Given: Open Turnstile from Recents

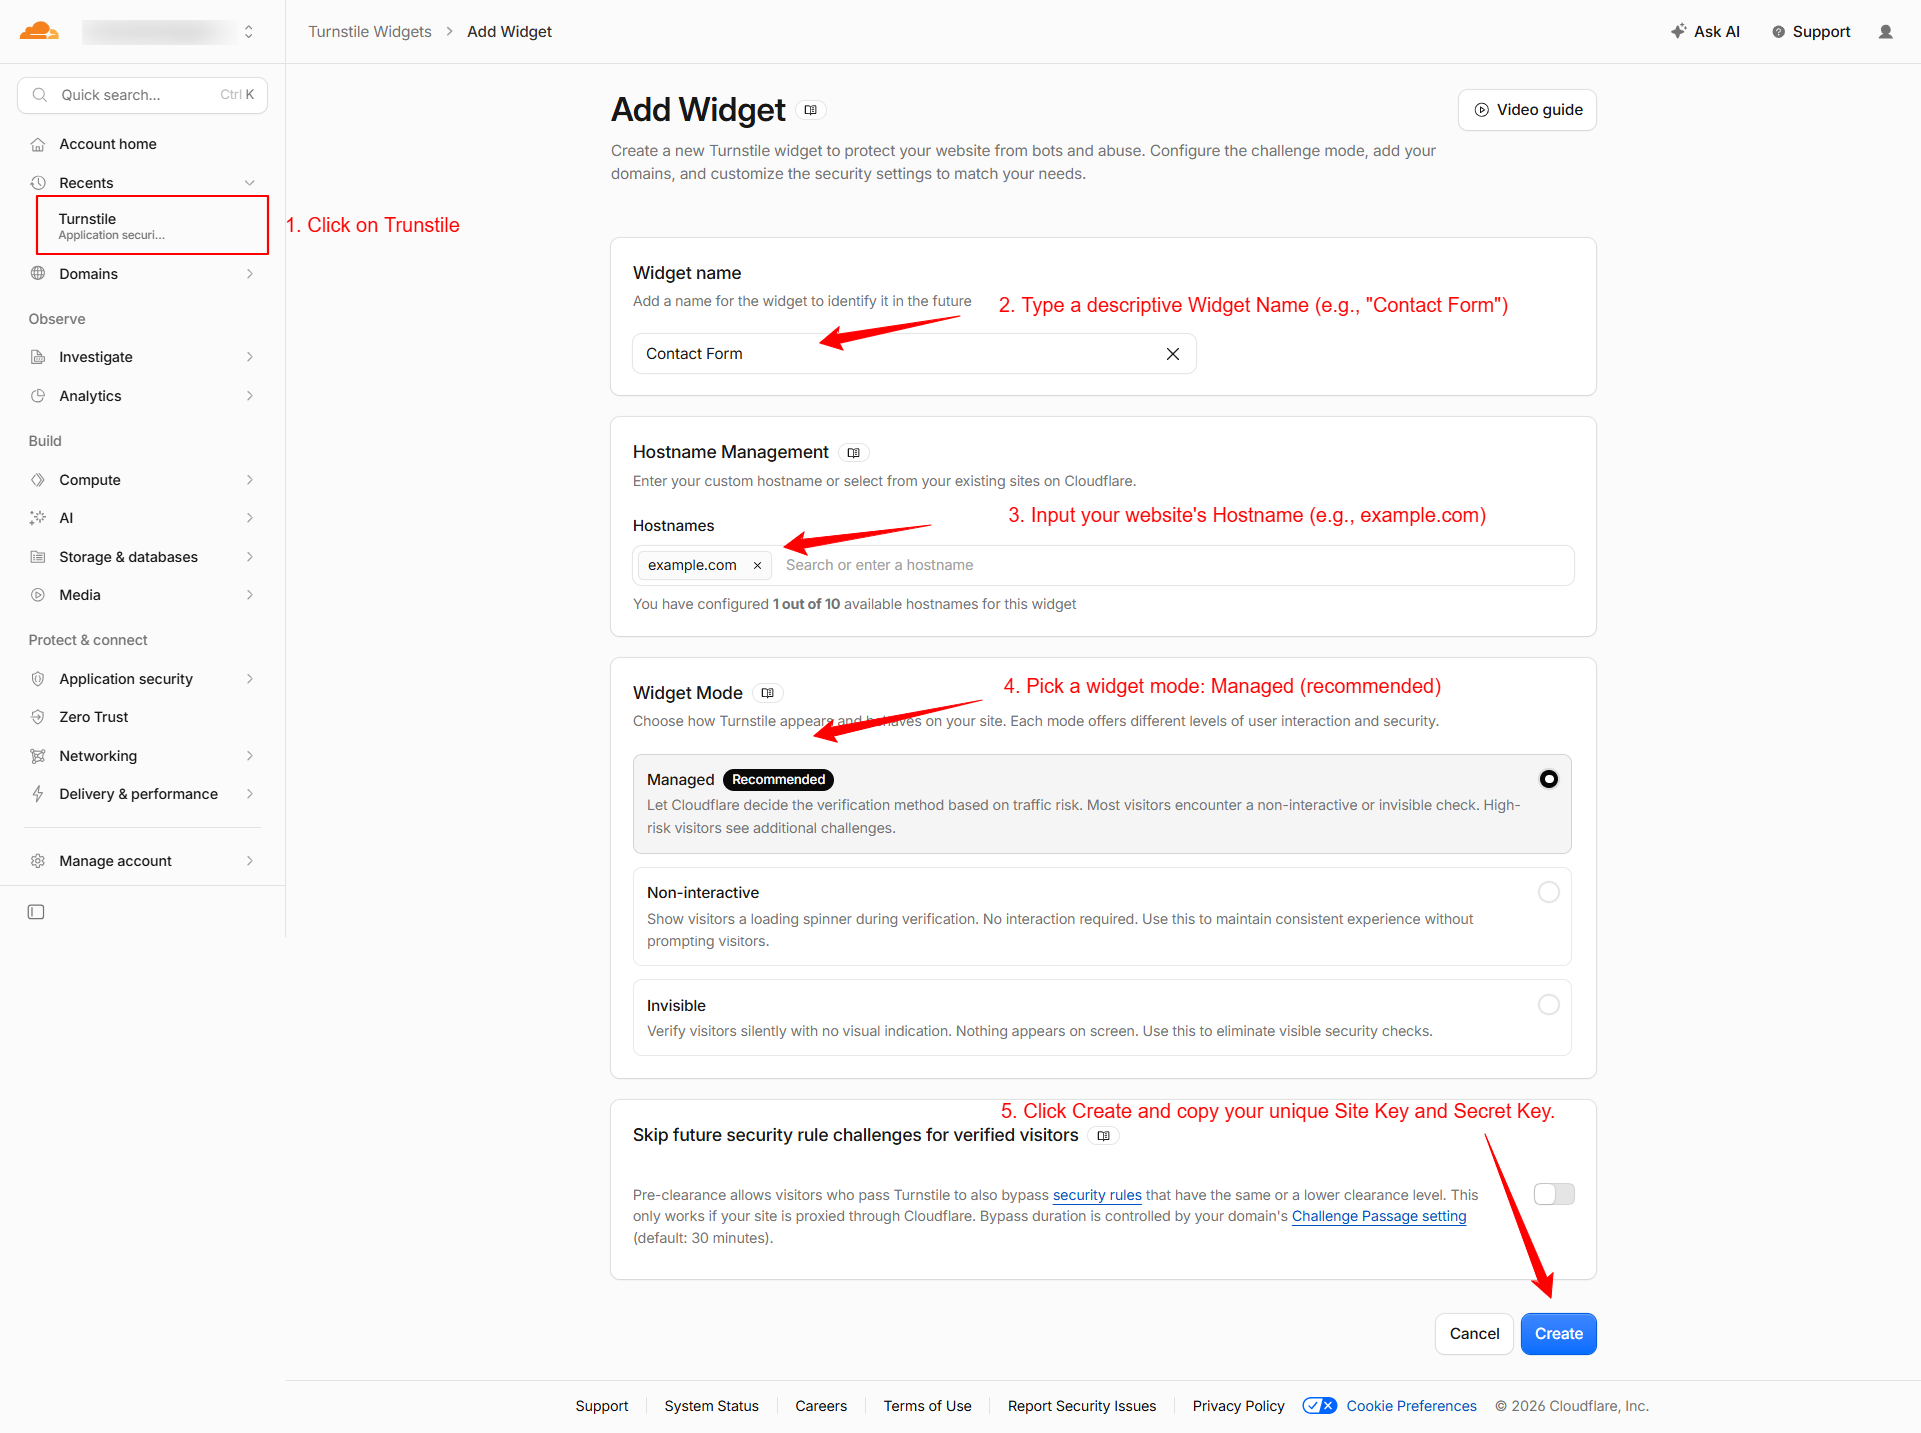Looking at the screenshot, I should tap(152, 225).
